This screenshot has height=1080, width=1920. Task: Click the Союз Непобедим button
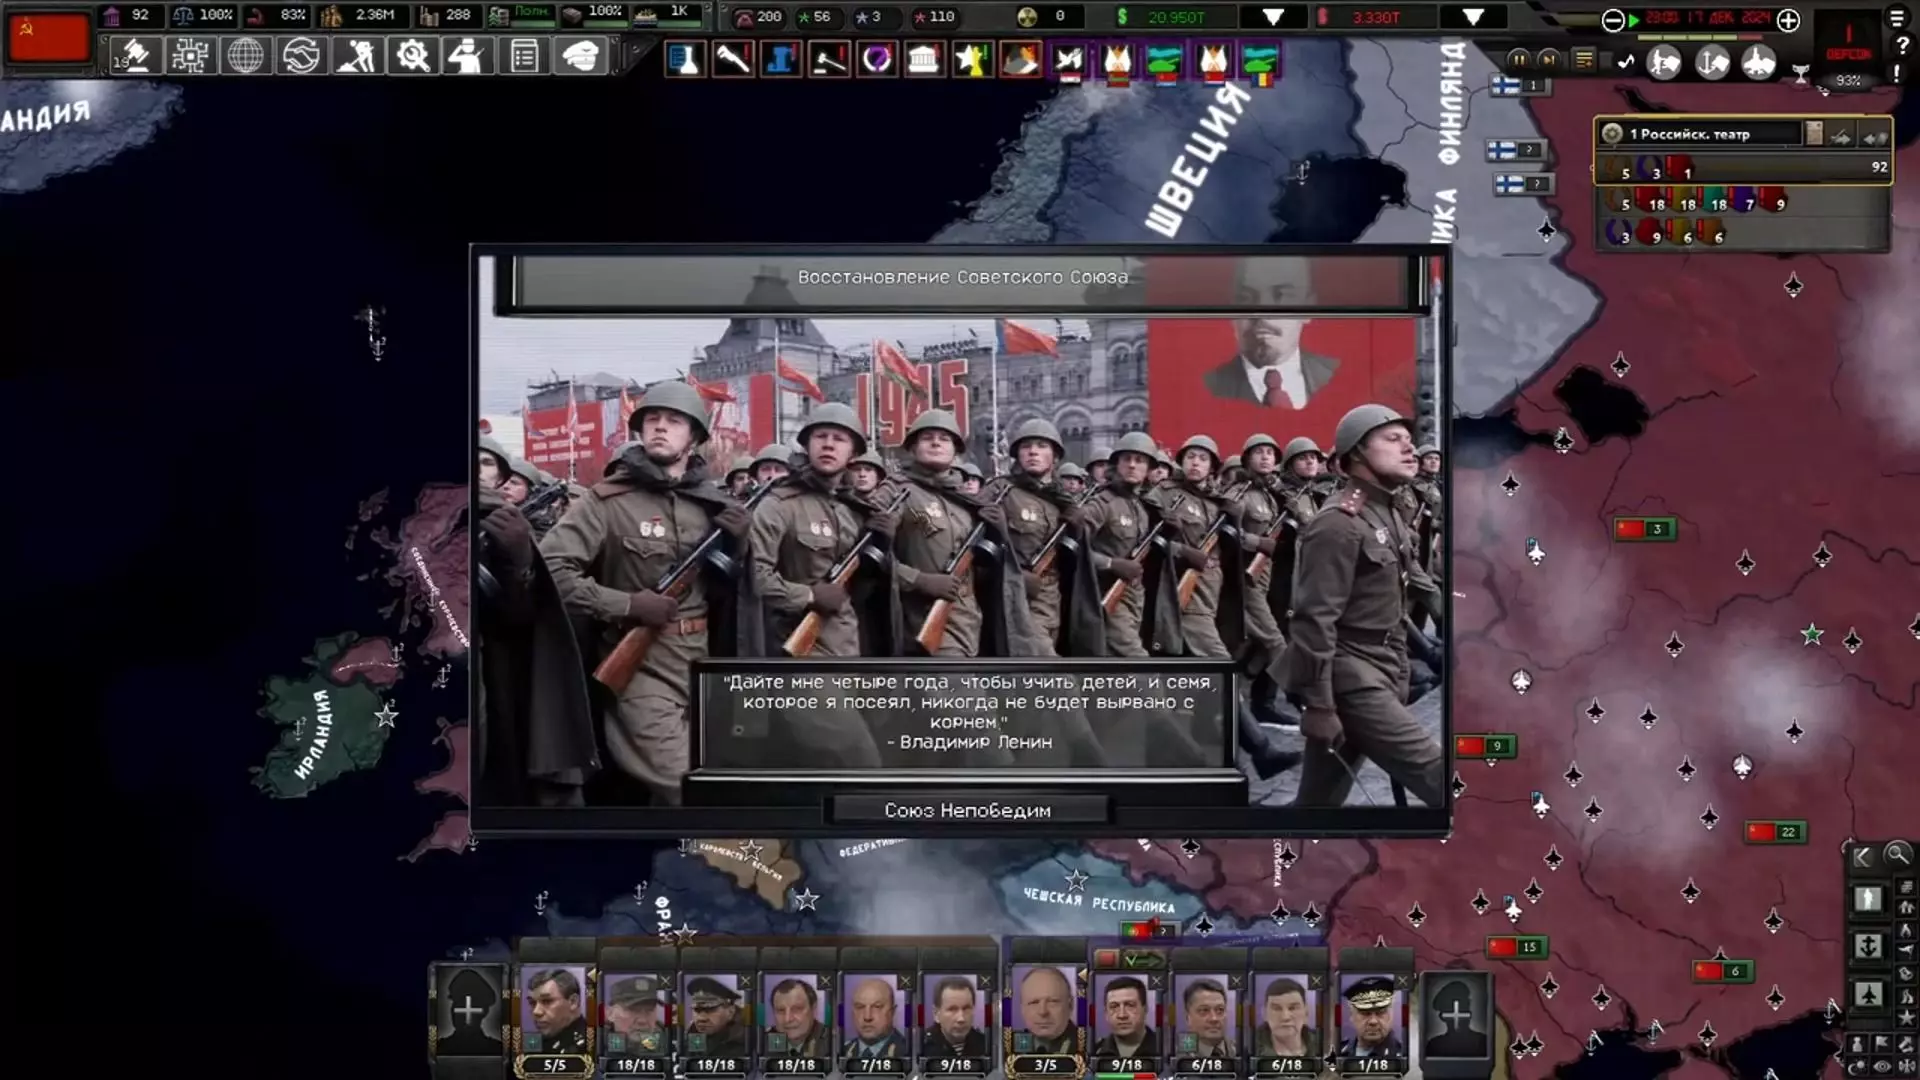968,811
